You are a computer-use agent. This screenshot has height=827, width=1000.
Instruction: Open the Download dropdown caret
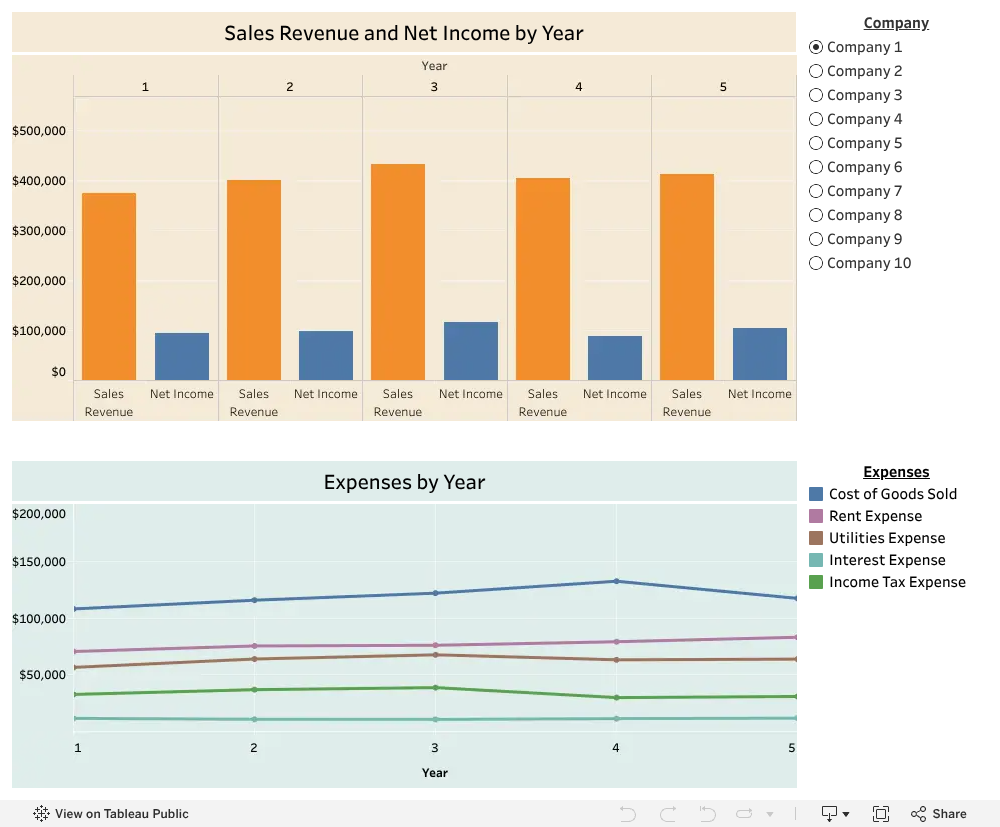click(846, 814)
